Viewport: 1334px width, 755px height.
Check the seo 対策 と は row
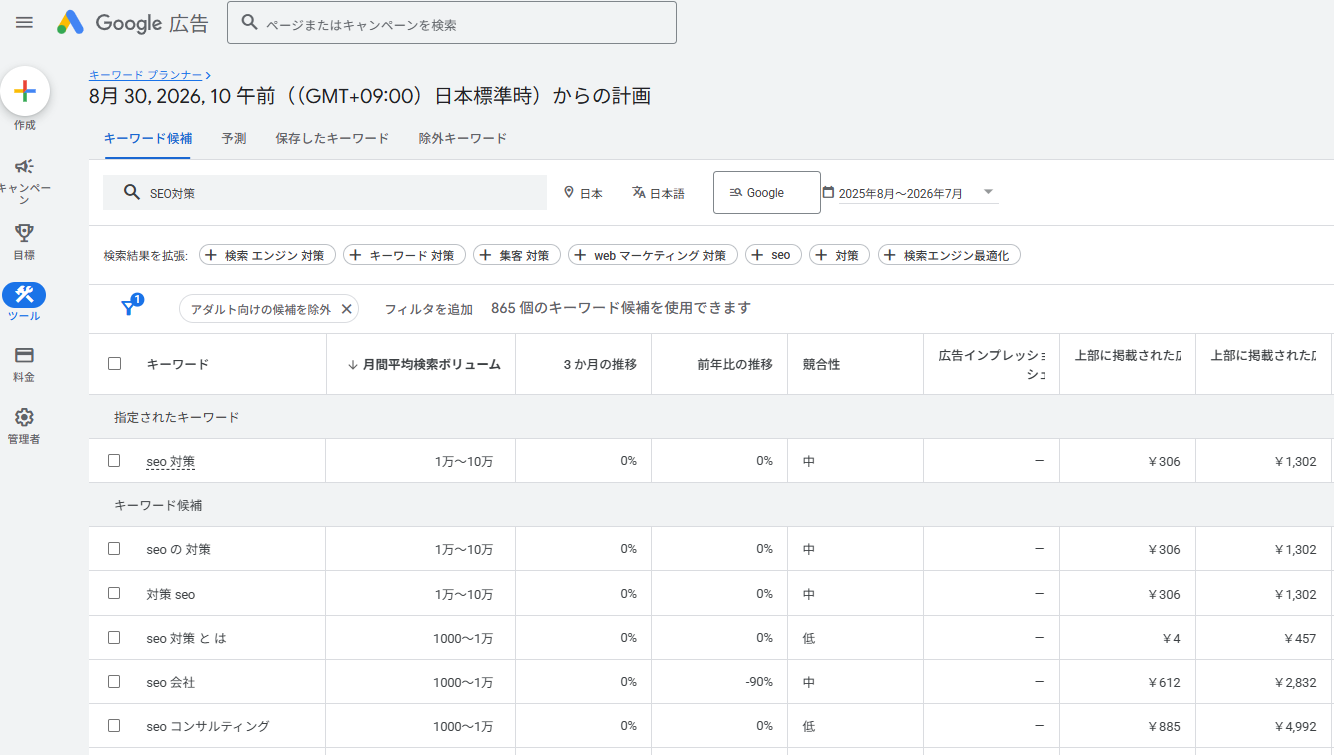pyautogui.click(x=114, y=637)
